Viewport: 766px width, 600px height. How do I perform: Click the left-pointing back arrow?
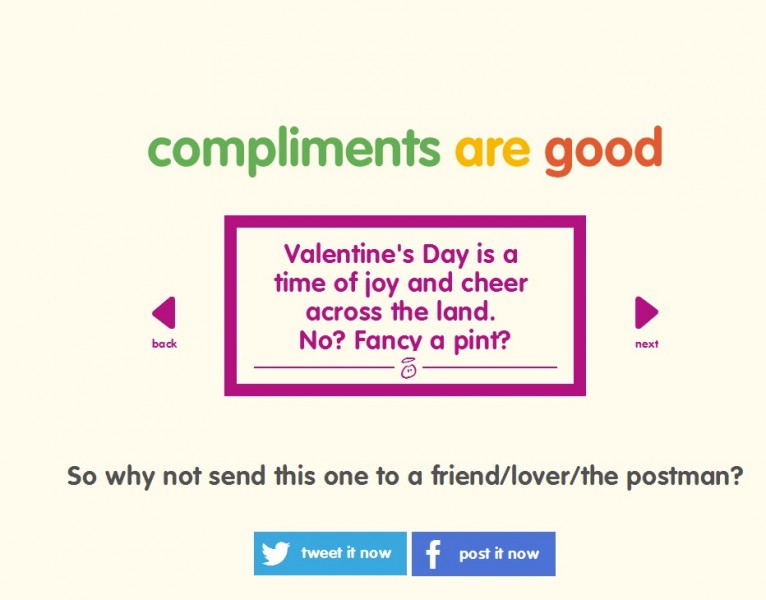click(164, 312)
